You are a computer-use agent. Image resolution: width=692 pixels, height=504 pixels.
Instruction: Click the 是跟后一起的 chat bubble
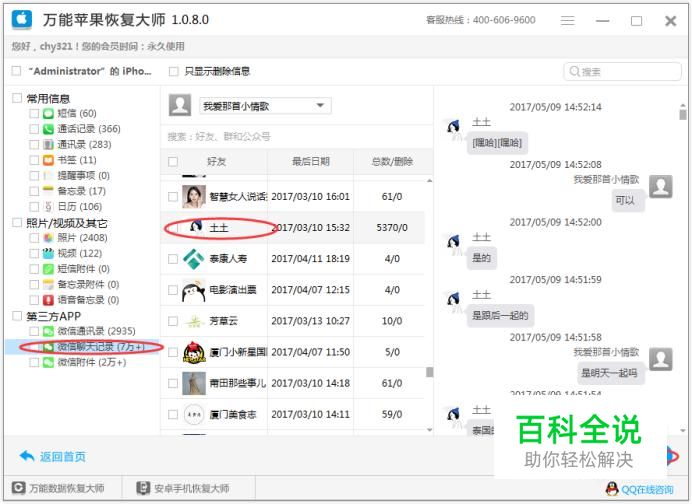coord(500,316)
